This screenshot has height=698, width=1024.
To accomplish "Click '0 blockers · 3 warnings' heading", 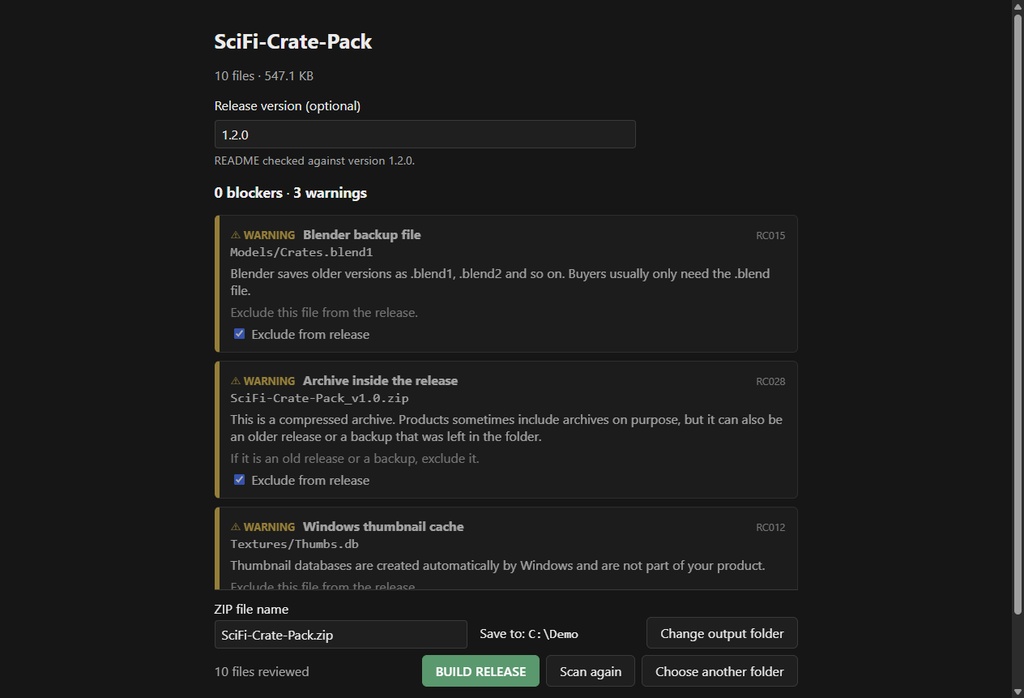I will click(291, 193).
